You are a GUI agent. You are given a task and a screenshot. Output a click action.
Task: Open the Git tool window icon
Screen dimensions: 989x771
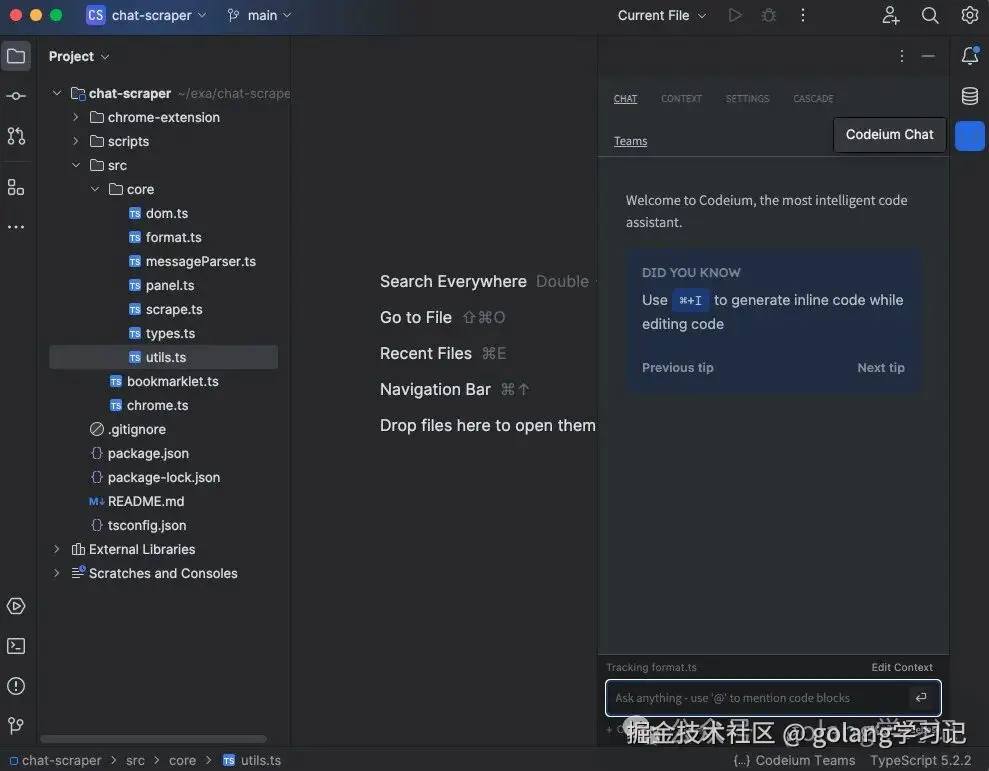pos(16,726)
